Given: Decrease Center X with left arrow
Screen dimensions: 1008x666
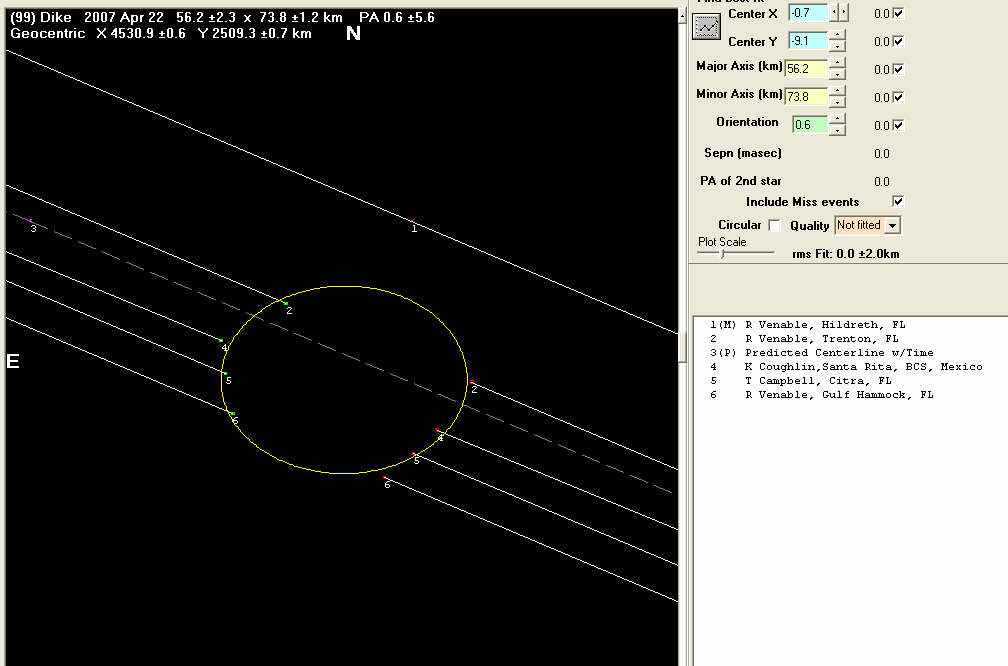Looking at the screenshot, I should click(834, 12).
